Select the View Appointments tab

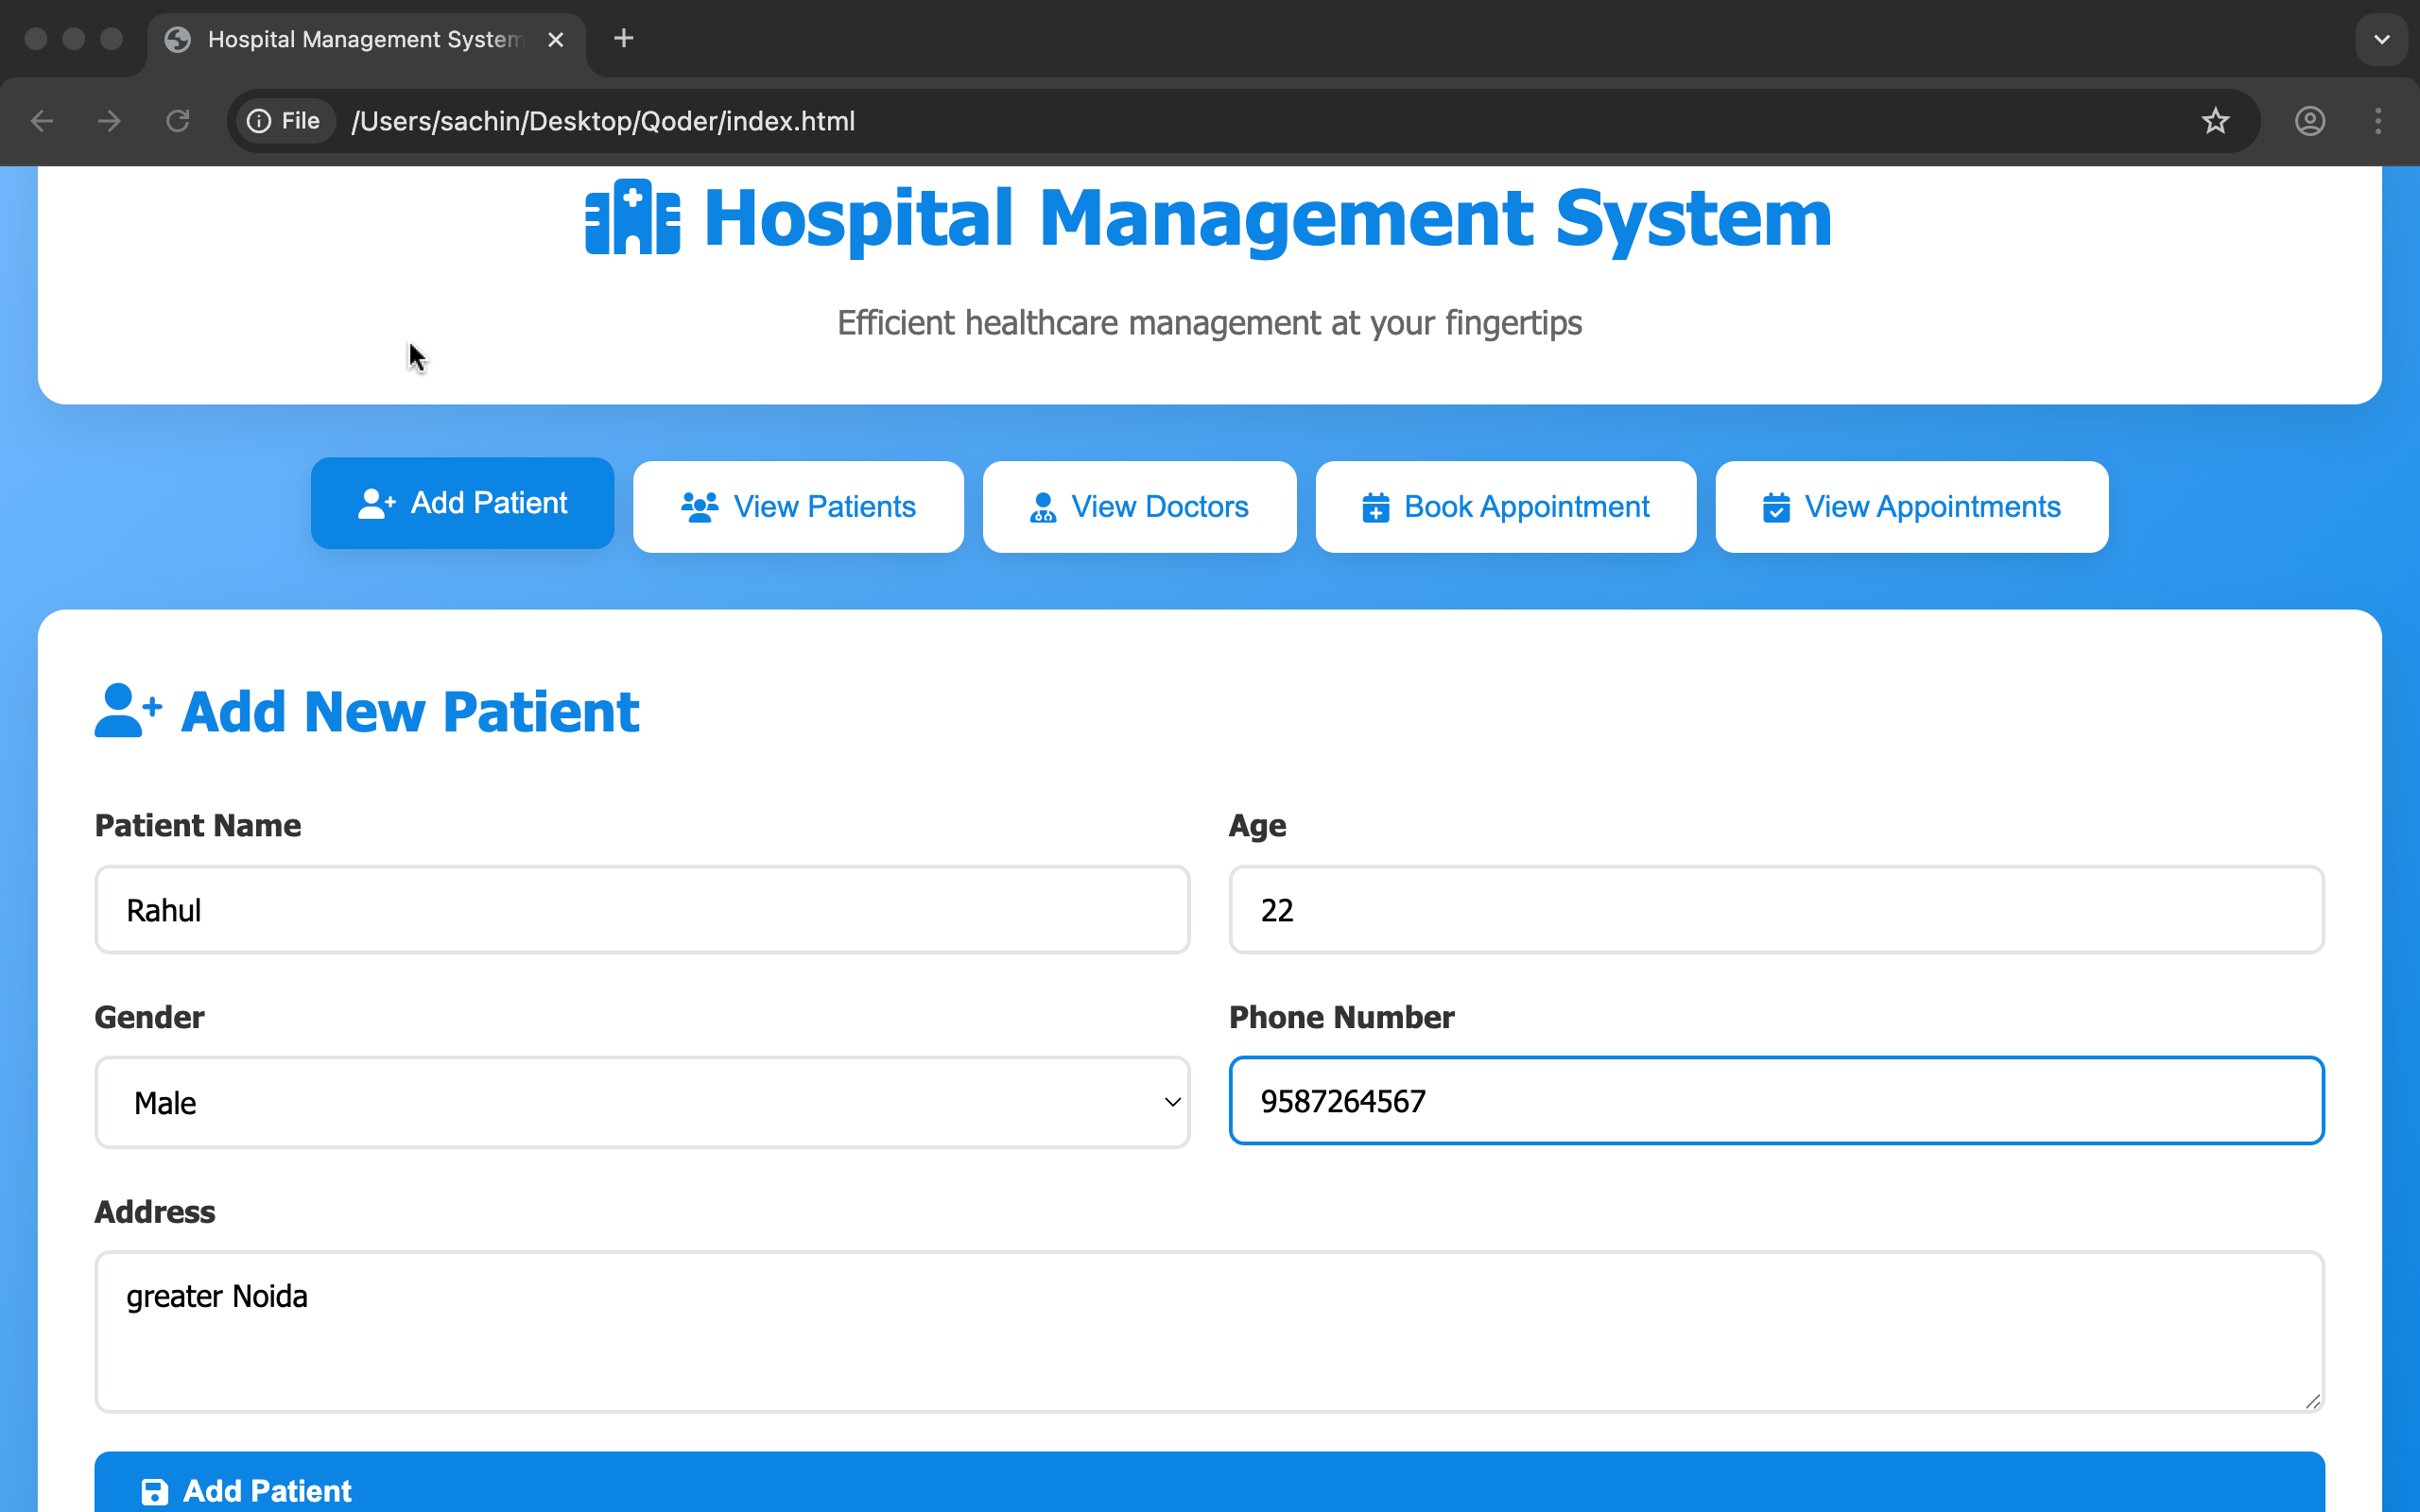click(x=1911, y=507)
